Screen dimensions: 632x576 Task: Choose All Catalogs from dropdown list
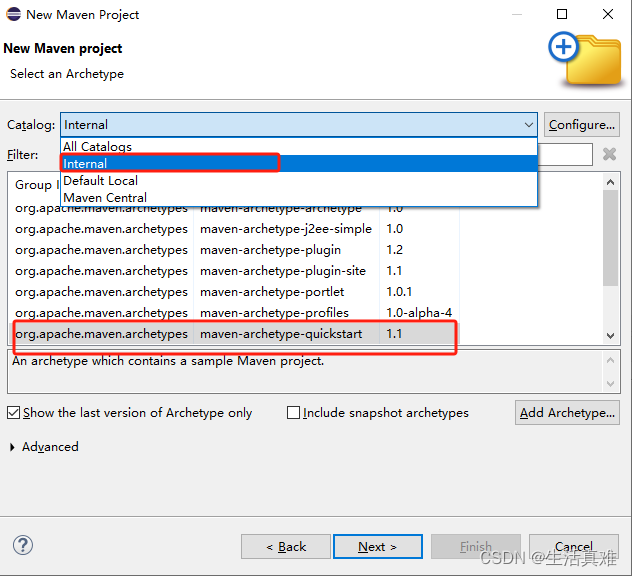pos(299,146)
